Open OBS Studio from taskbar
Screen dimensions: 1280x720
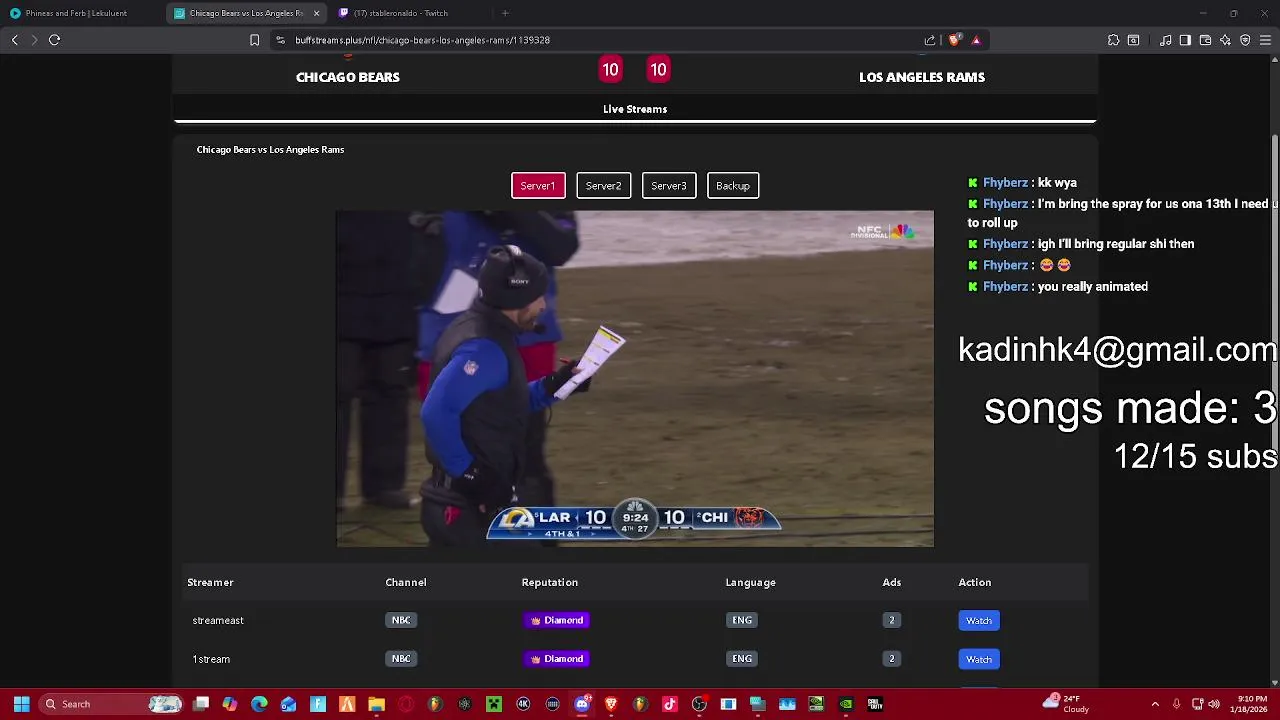pyautogui.click(x=699, y=704)
